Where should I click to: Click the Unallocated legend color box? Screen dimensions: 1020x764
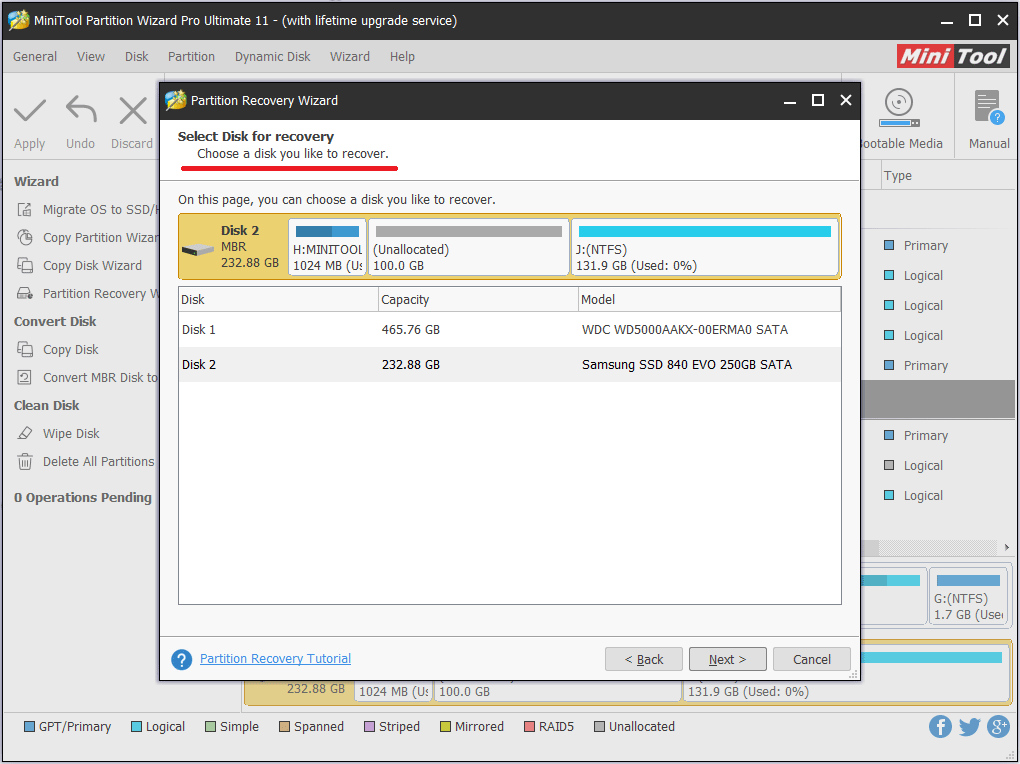pos(599,726)
